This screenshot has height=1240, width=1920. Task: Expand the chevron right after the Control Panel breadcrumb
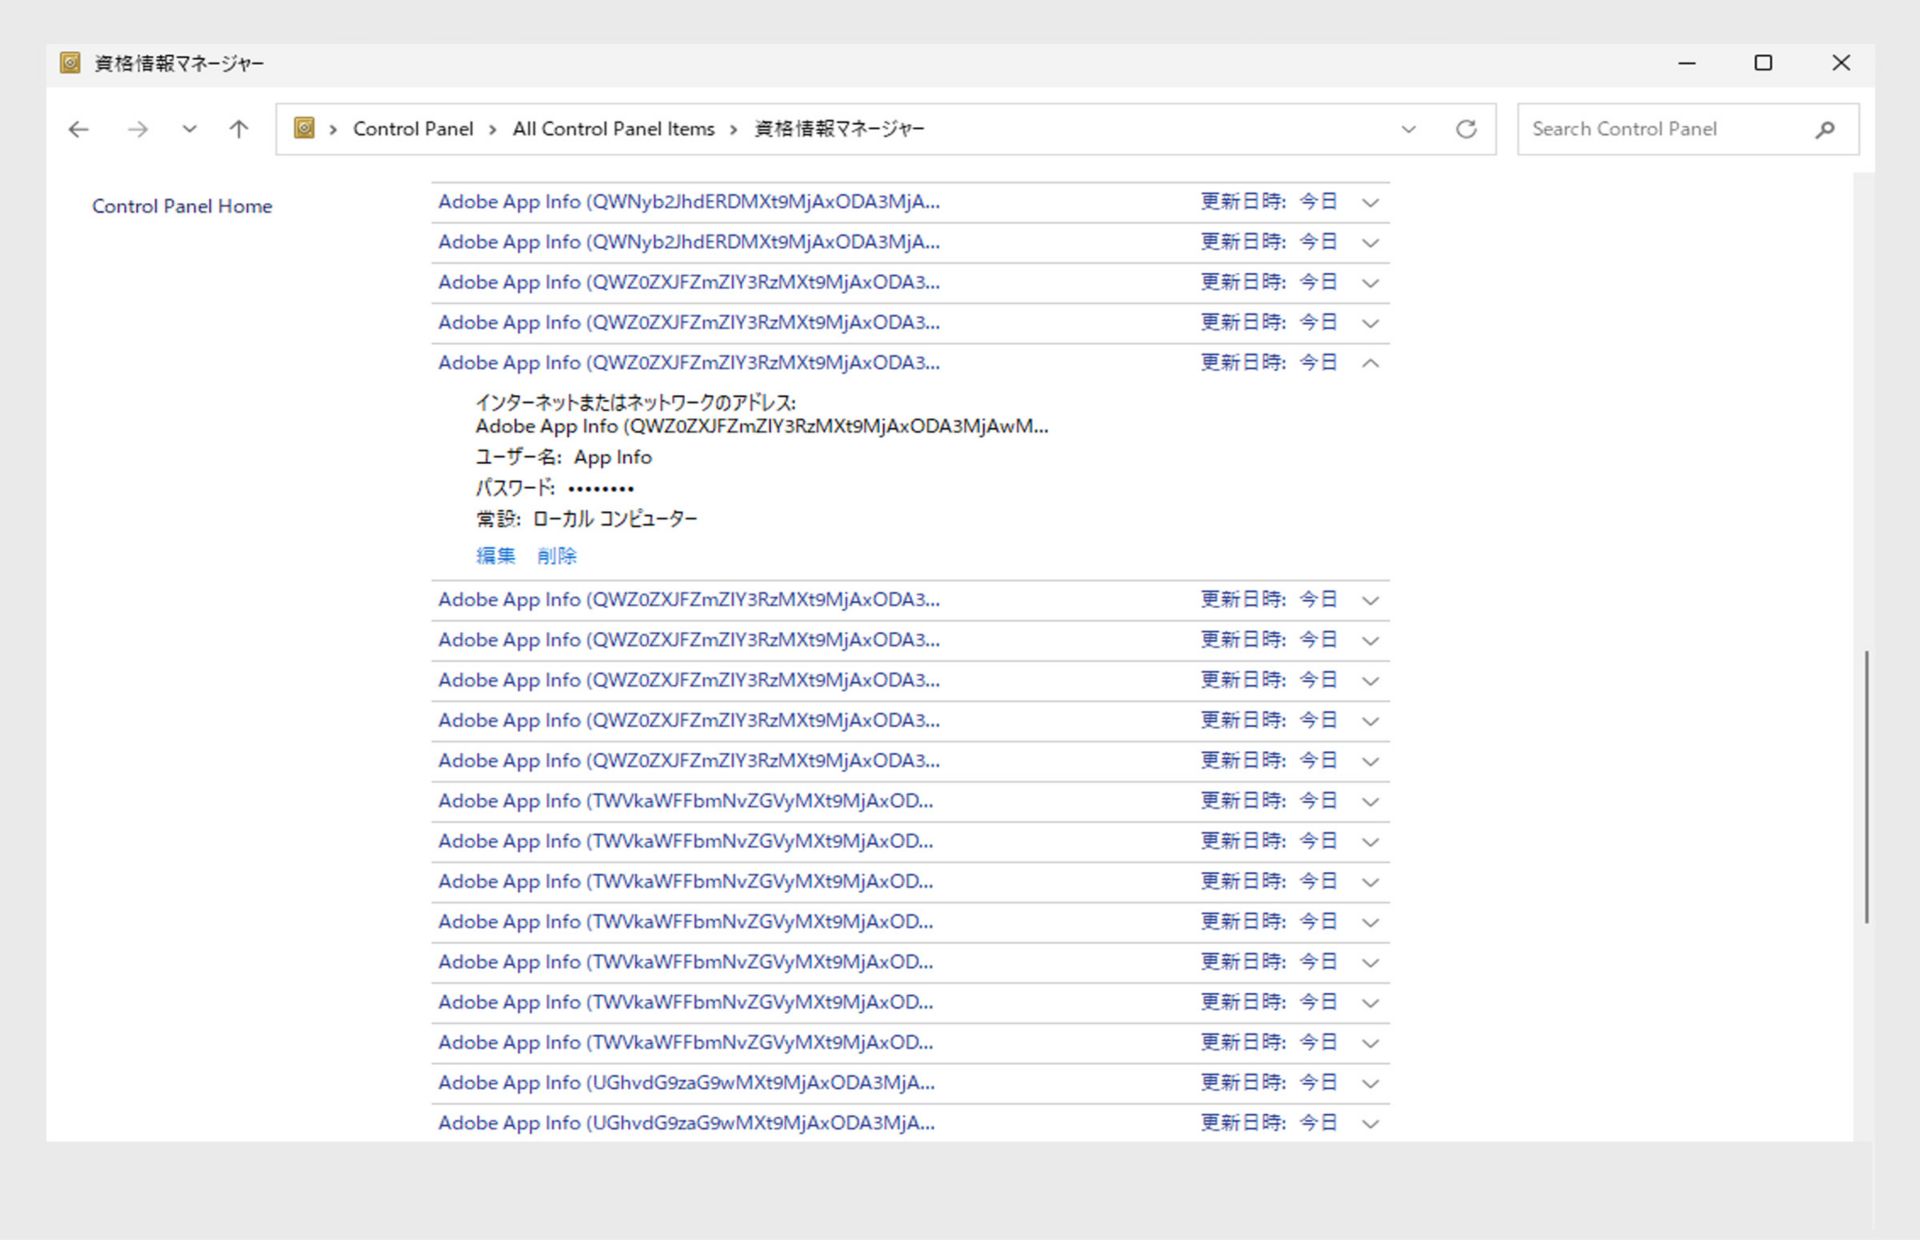point(493,130)
